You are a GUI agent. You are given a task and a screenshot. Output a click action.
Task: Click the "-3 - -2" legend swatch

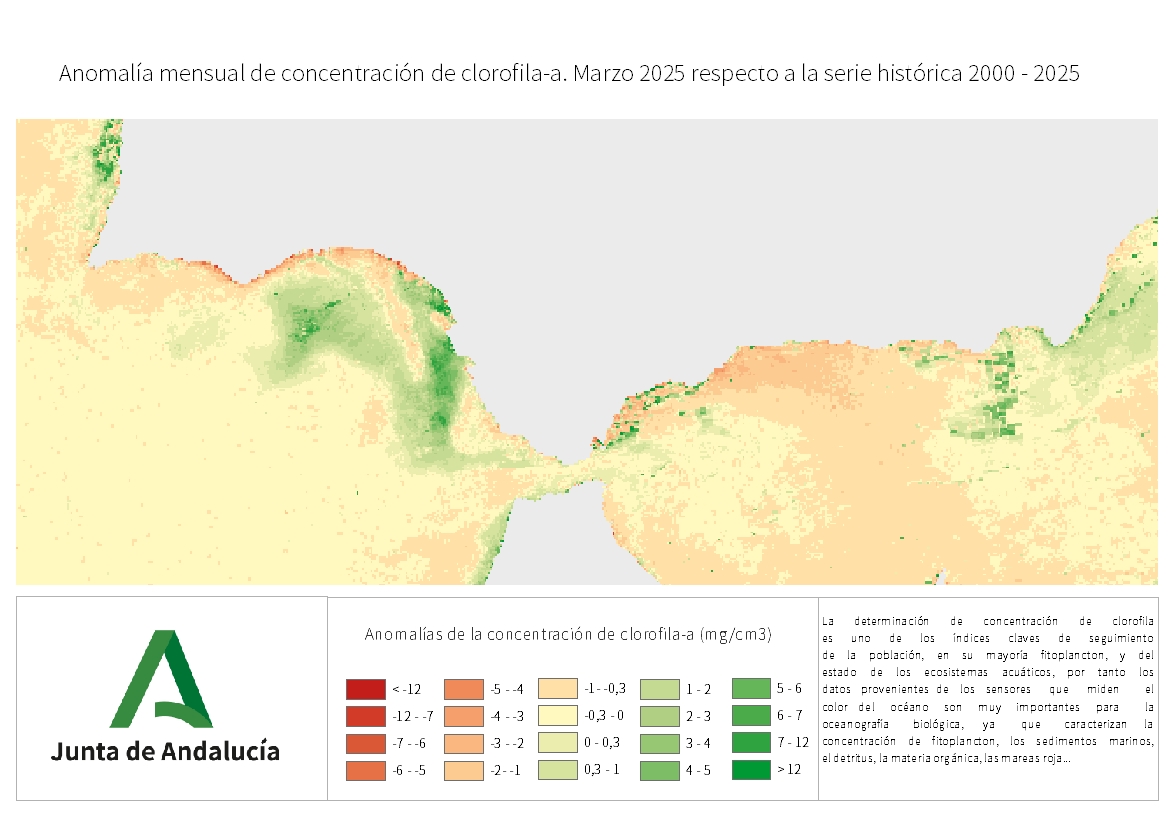[462, 743]
